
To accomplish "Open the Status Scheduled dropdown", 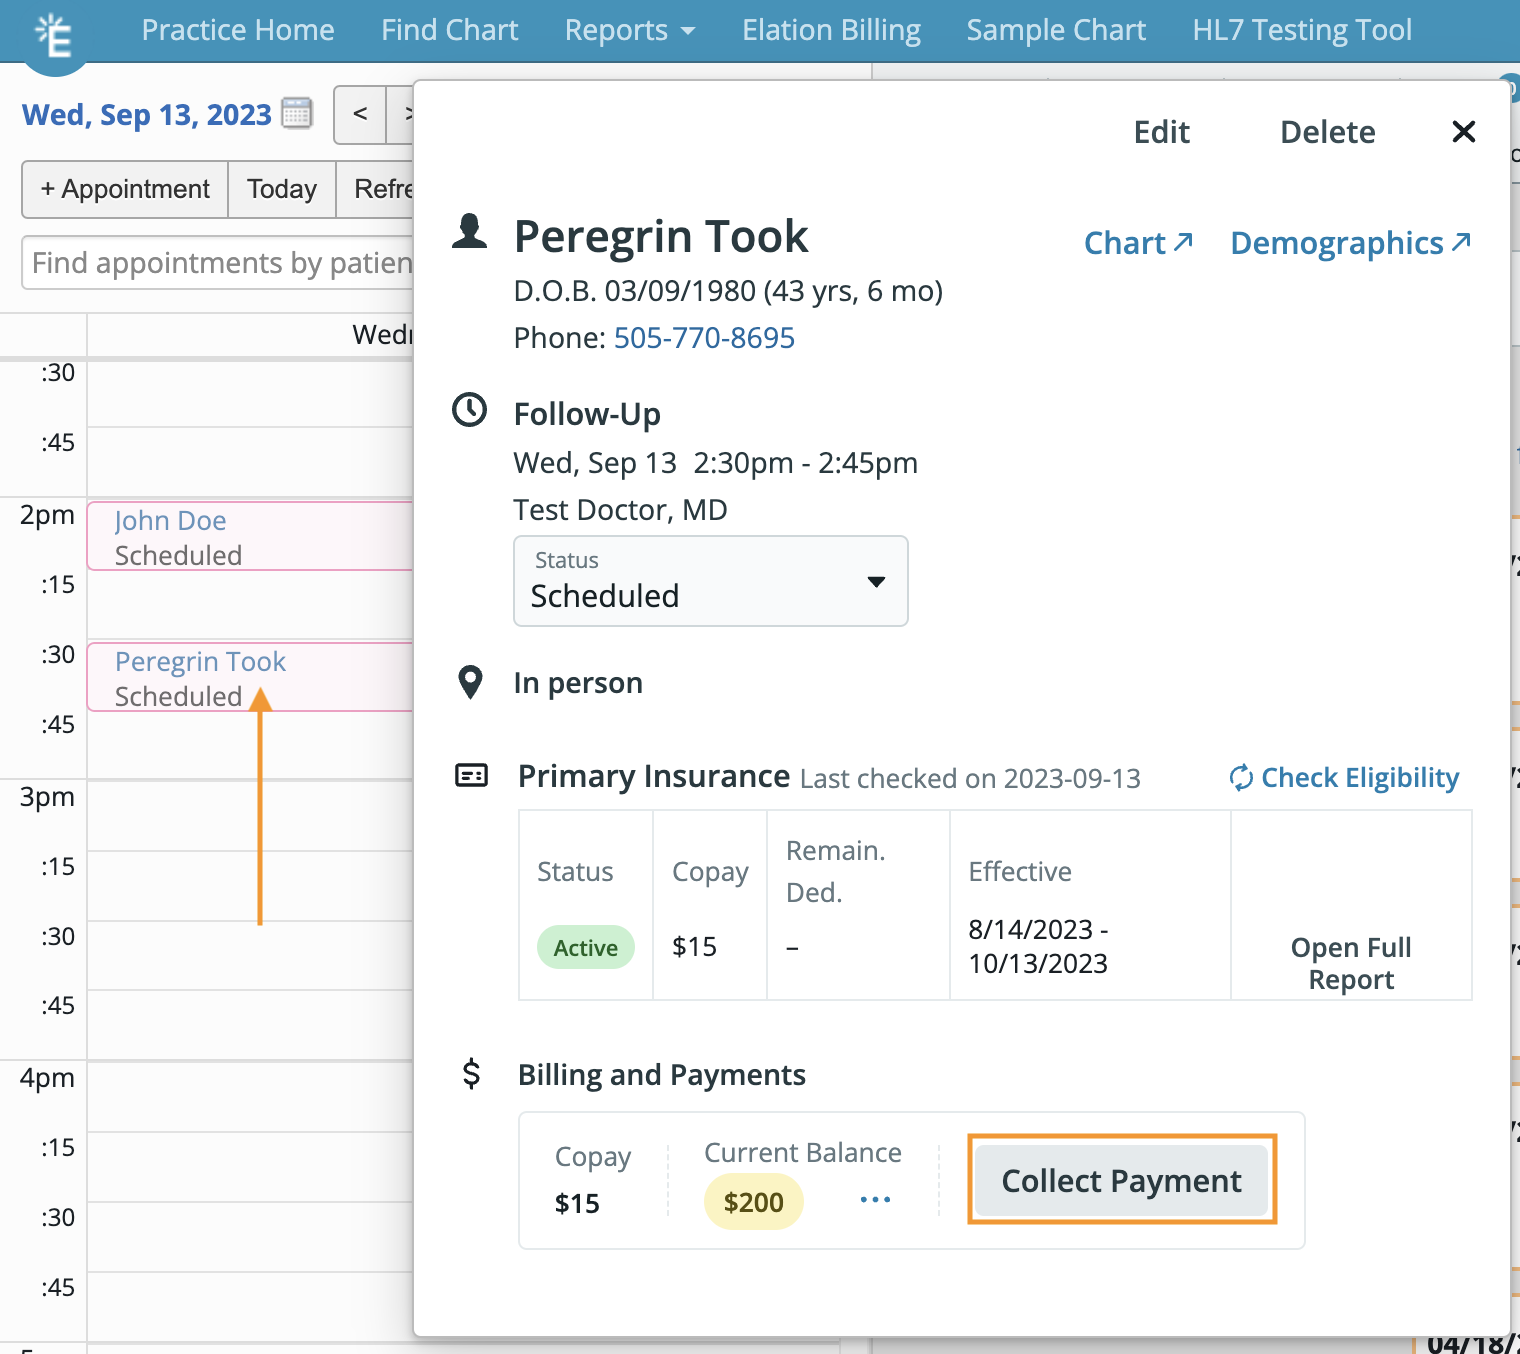I will coord(711,581).
